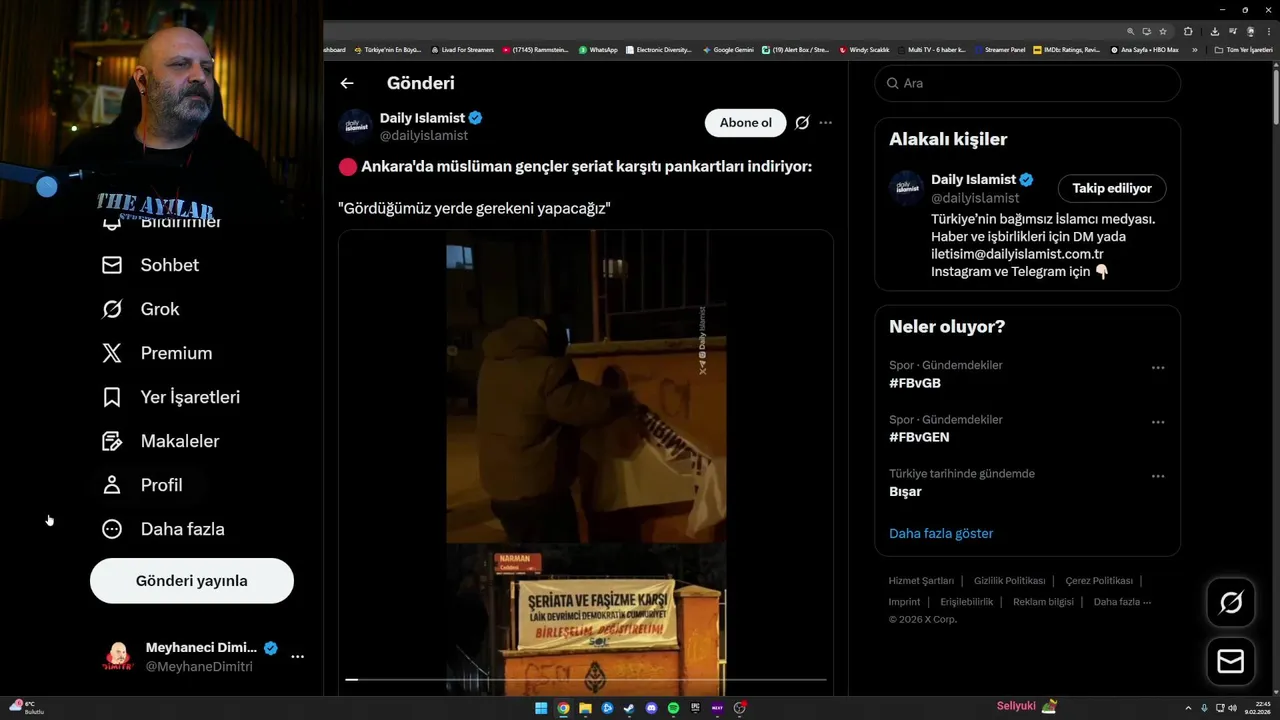Screen dimensions: 1280x720
Task: Expand the footer Daha fazla menu
Action: point(1122,602)
